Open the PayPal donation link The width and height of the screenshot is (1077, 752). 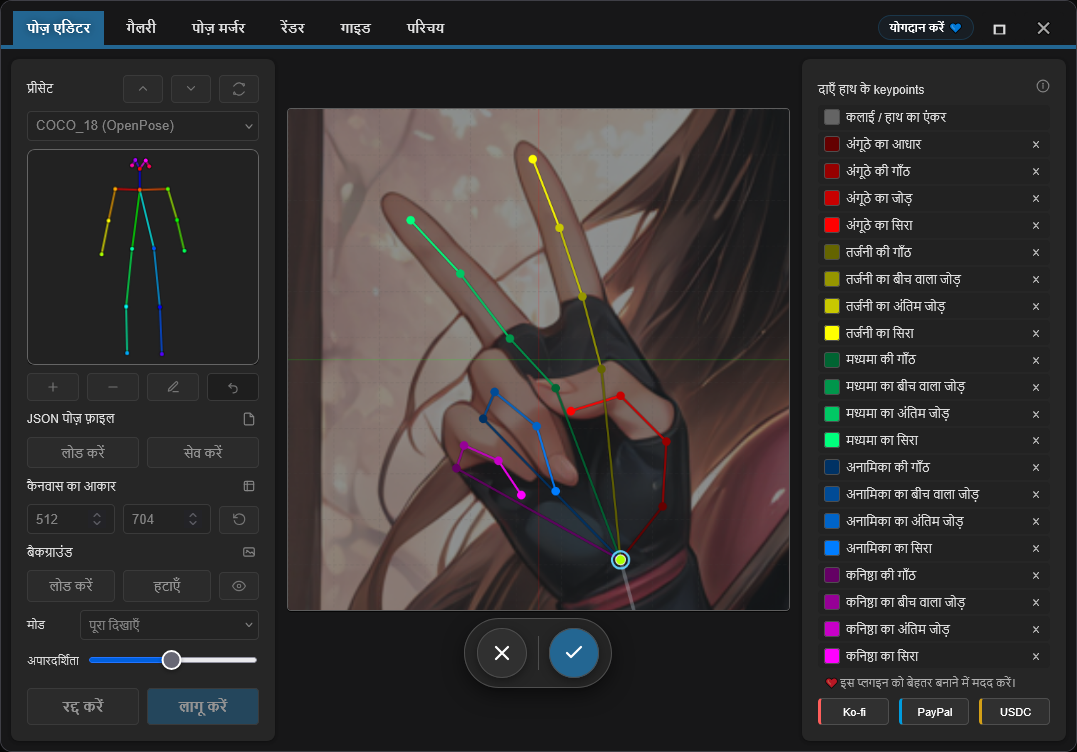pos(934,712)
